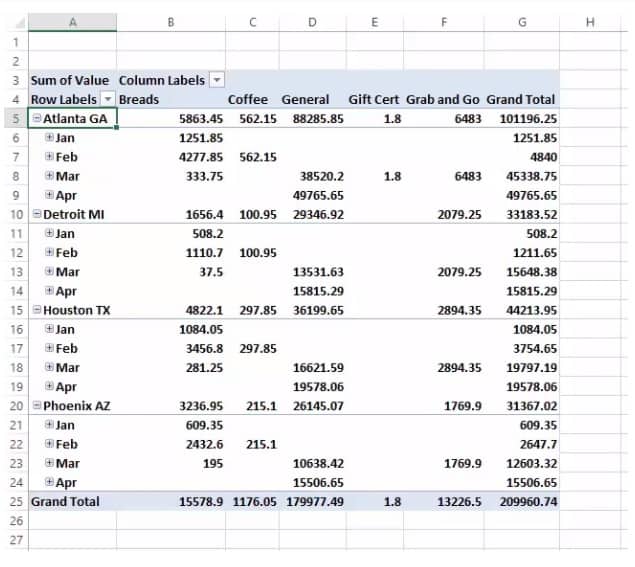Image resolution: width=635 pixels, height=567 pixels.
Task: Select column E header
Action: tap(375, 22)
